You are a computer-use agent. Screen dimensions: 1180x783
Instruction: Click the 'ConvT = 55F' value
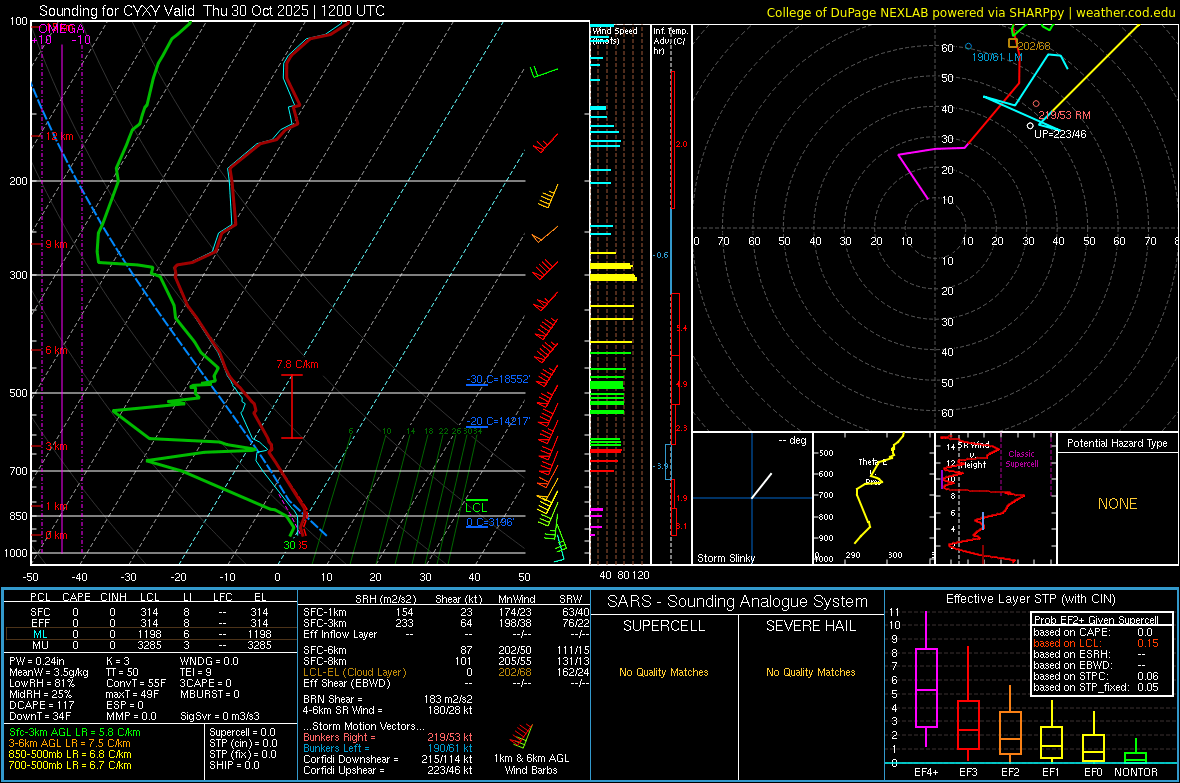point(135,683)
